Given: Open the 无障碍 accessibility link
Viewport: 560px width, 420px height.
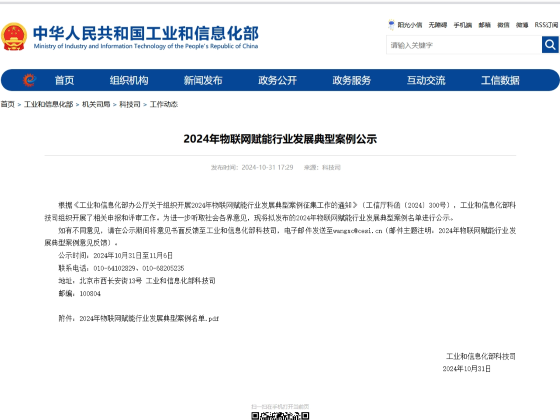Looking at the screenshot, I should point(438,25).
